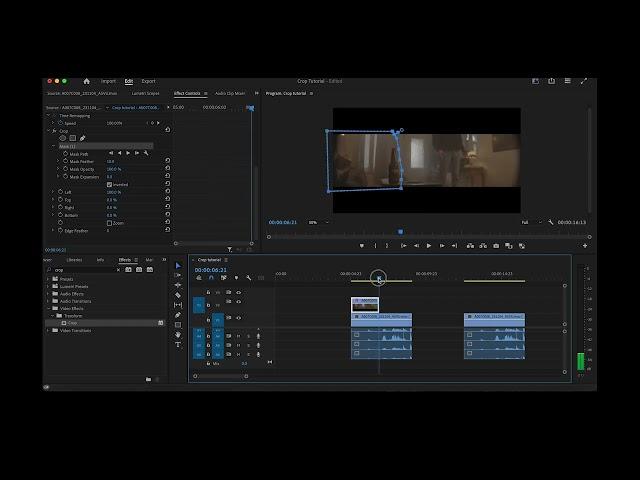This screenshot has height=480, width=640.
Task: Expand the Video Transitions folder
Action: tap(48, 331)
